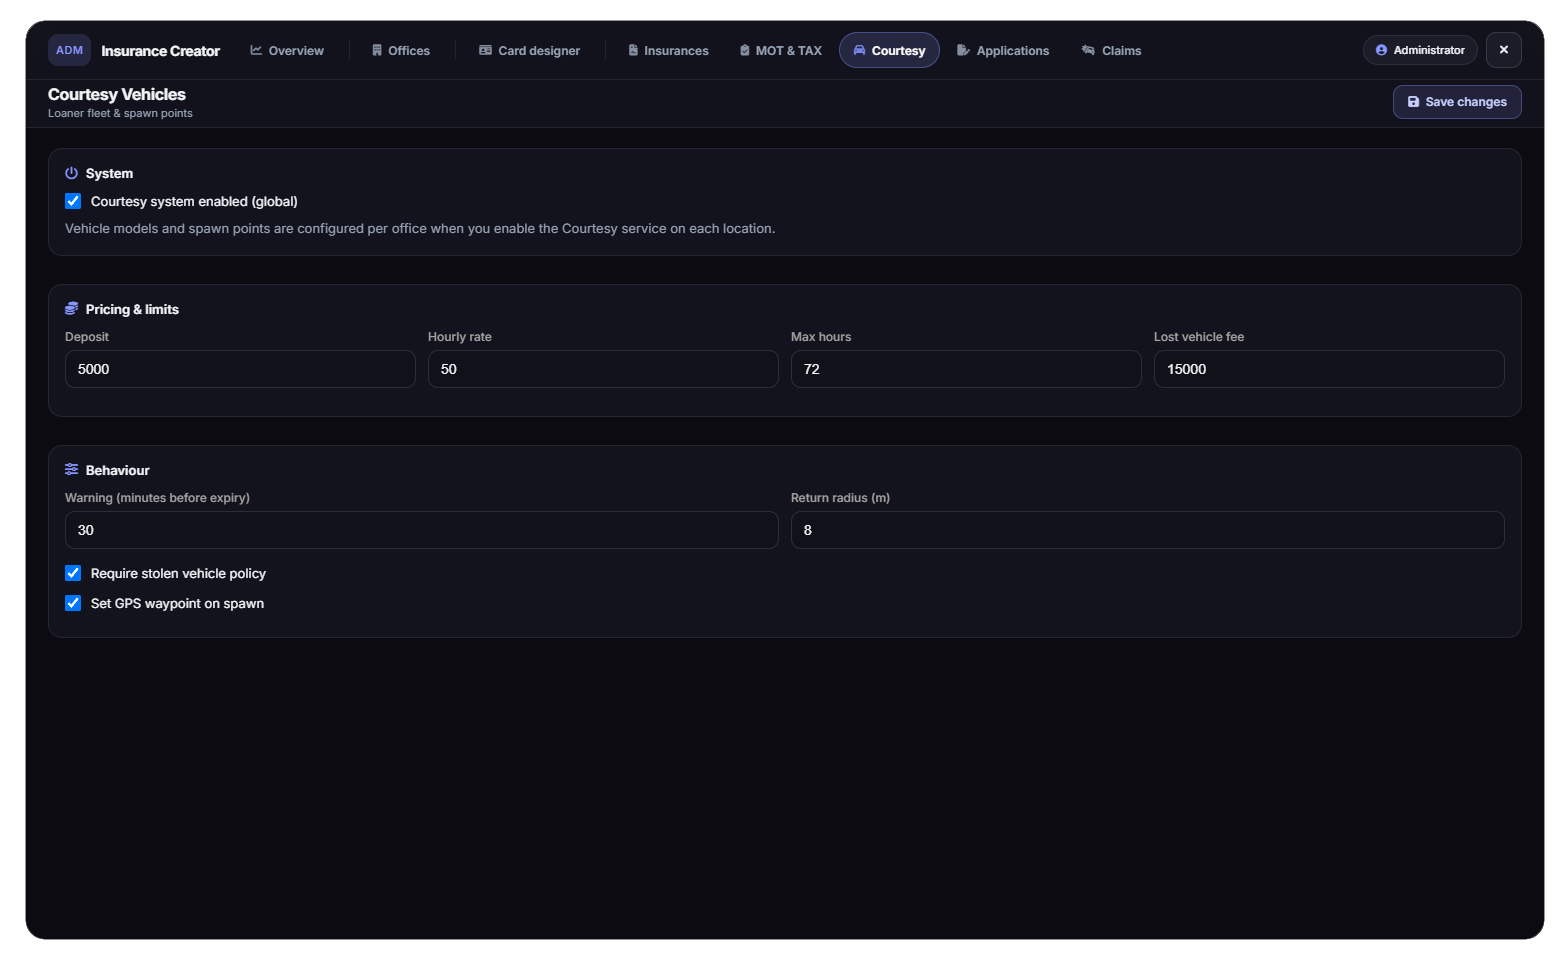Click the Claims handshake icon
The height and width of the screenshot is (957, 1566).
[x=1088, y=50]
